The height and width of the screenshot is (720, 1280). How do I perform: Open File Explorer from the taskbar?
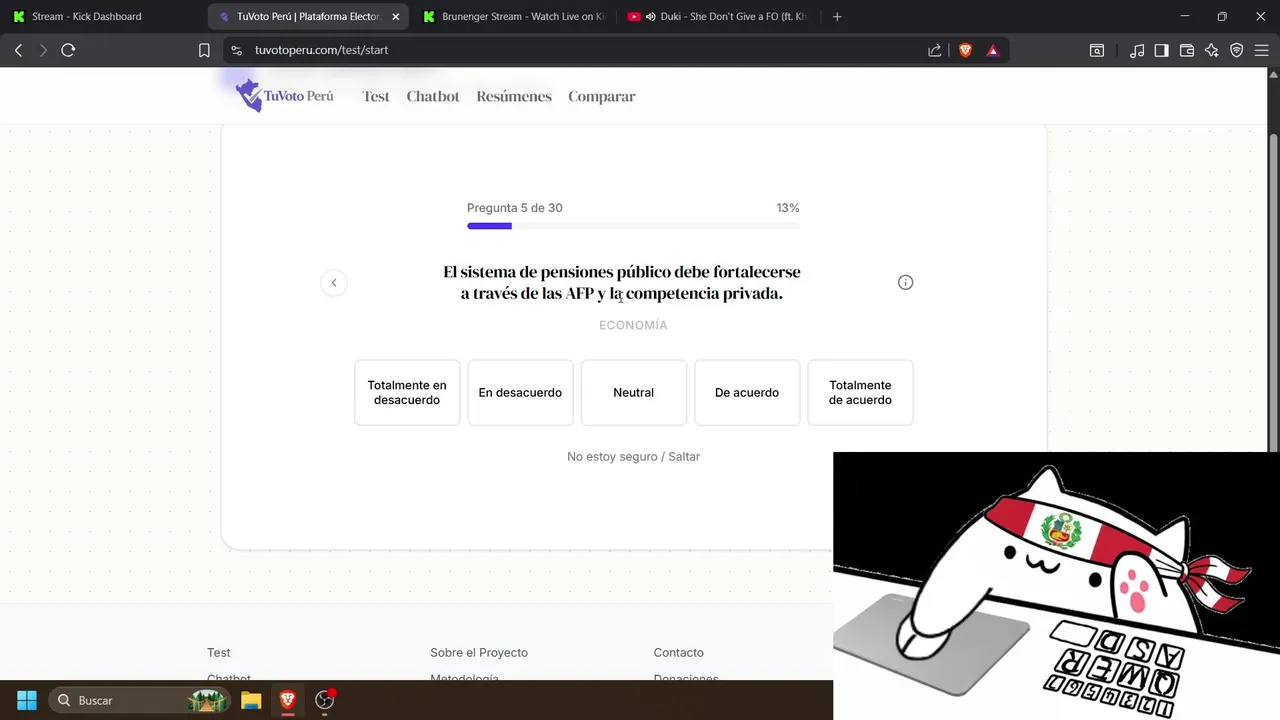tap(251, 700)
